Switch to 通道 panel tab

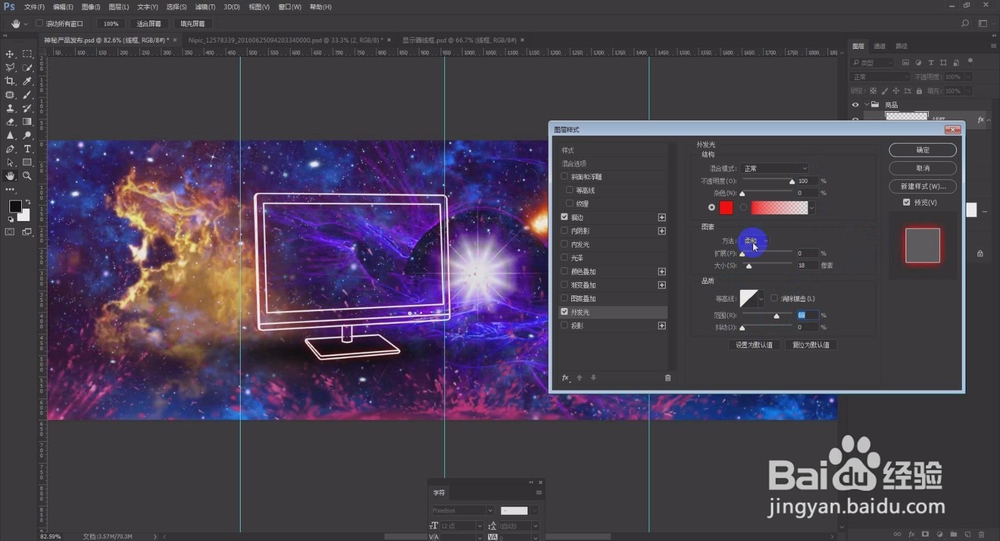pyautogui.click(x=879, y=46)
